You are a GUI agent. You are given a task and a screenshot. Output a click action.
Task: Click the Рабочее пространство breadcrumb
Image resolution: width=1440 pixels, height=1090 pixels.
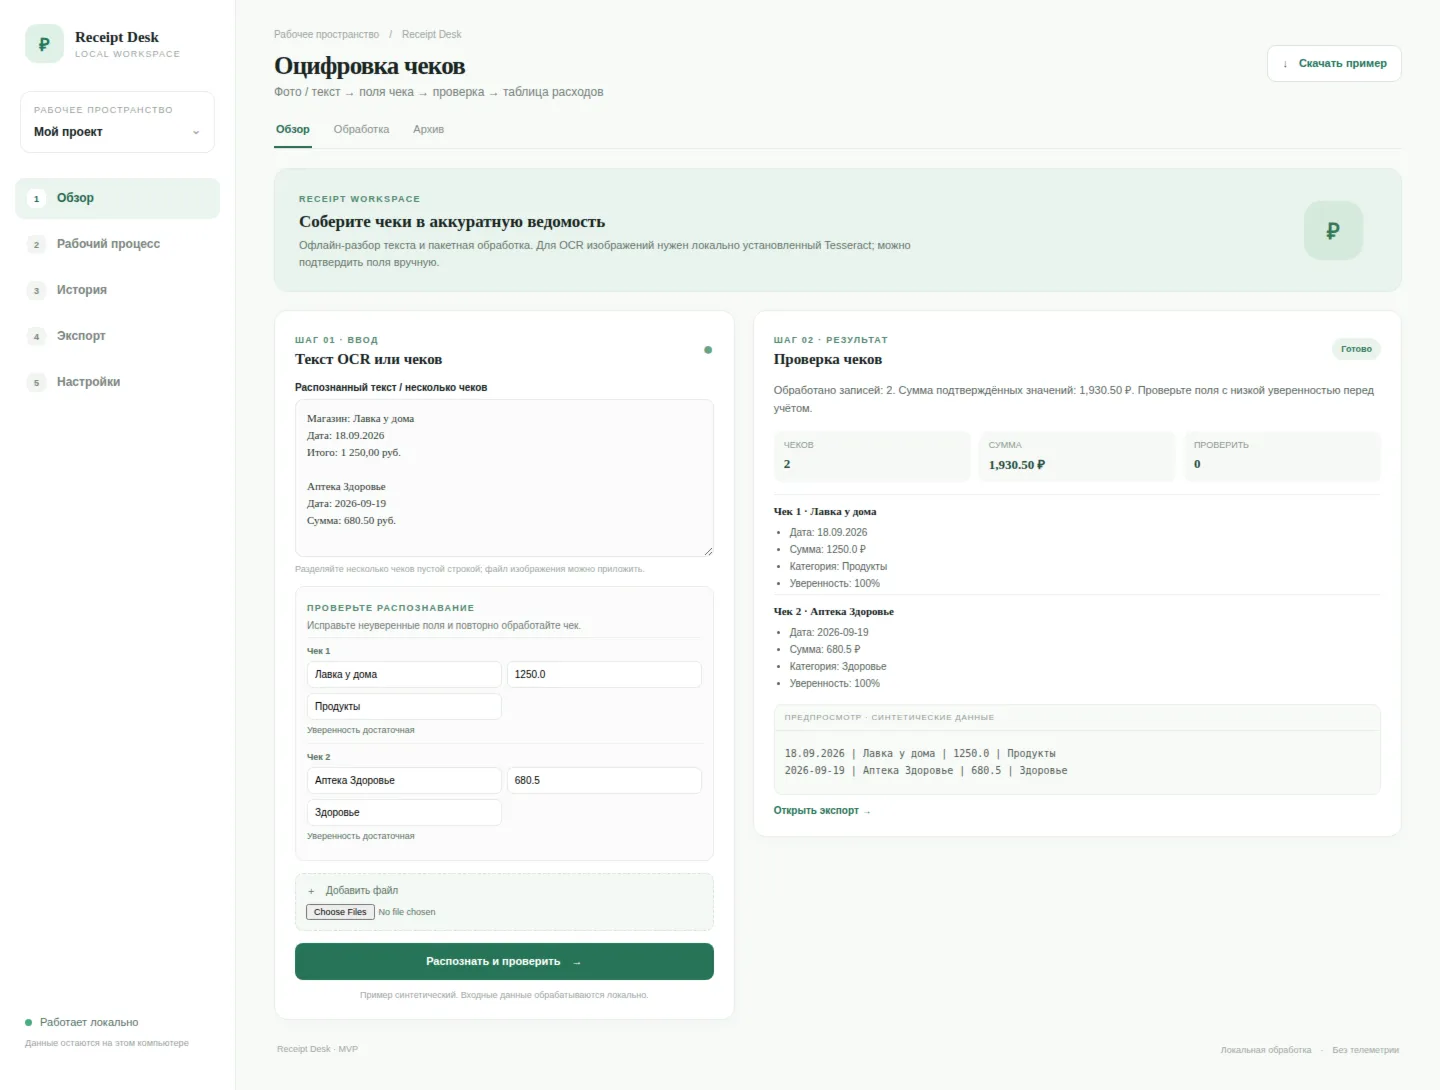(327, 34)
